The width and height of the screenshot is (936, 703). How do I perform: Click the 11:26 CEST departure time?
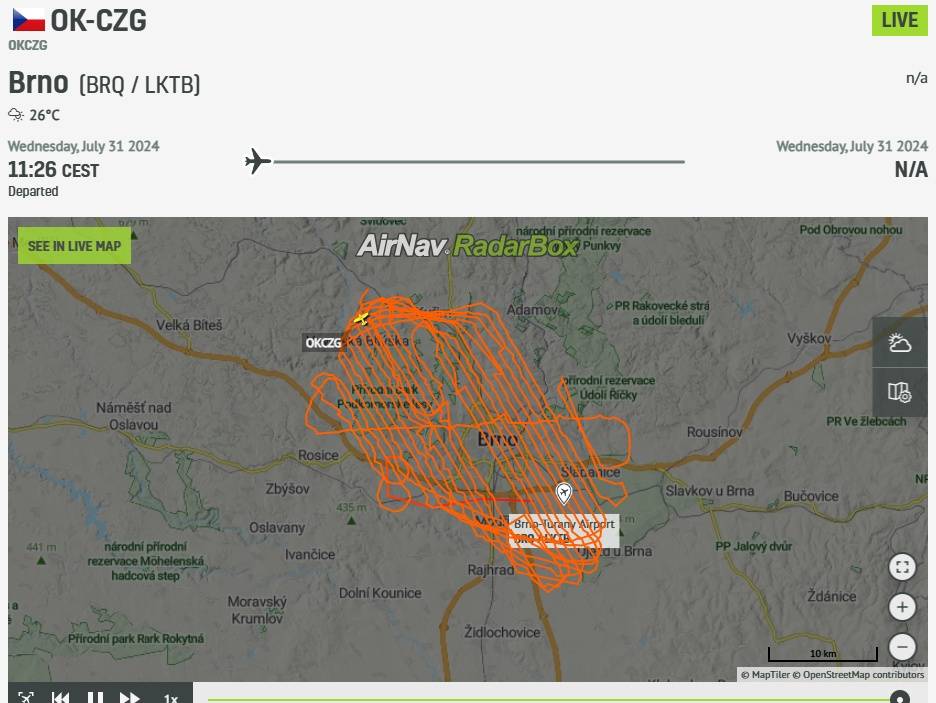tap(53, 170)
